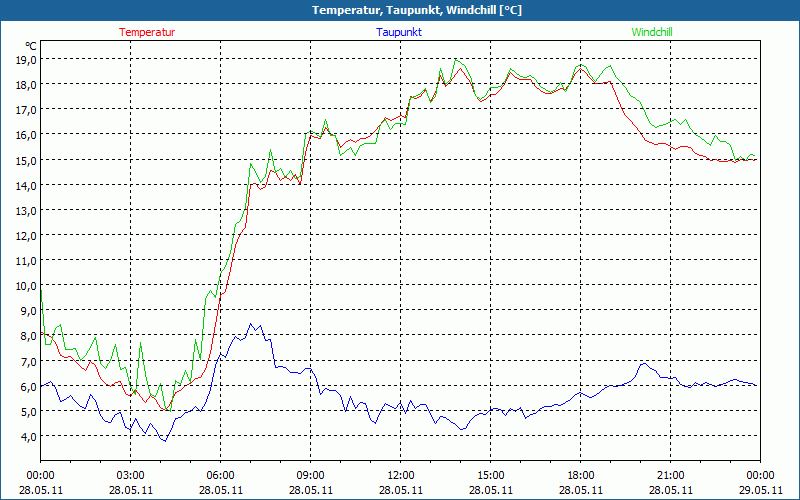Viewport: 800px width, 500px height.
Task: Click the 4,0 y-axis value
Action: click(29, 436)
